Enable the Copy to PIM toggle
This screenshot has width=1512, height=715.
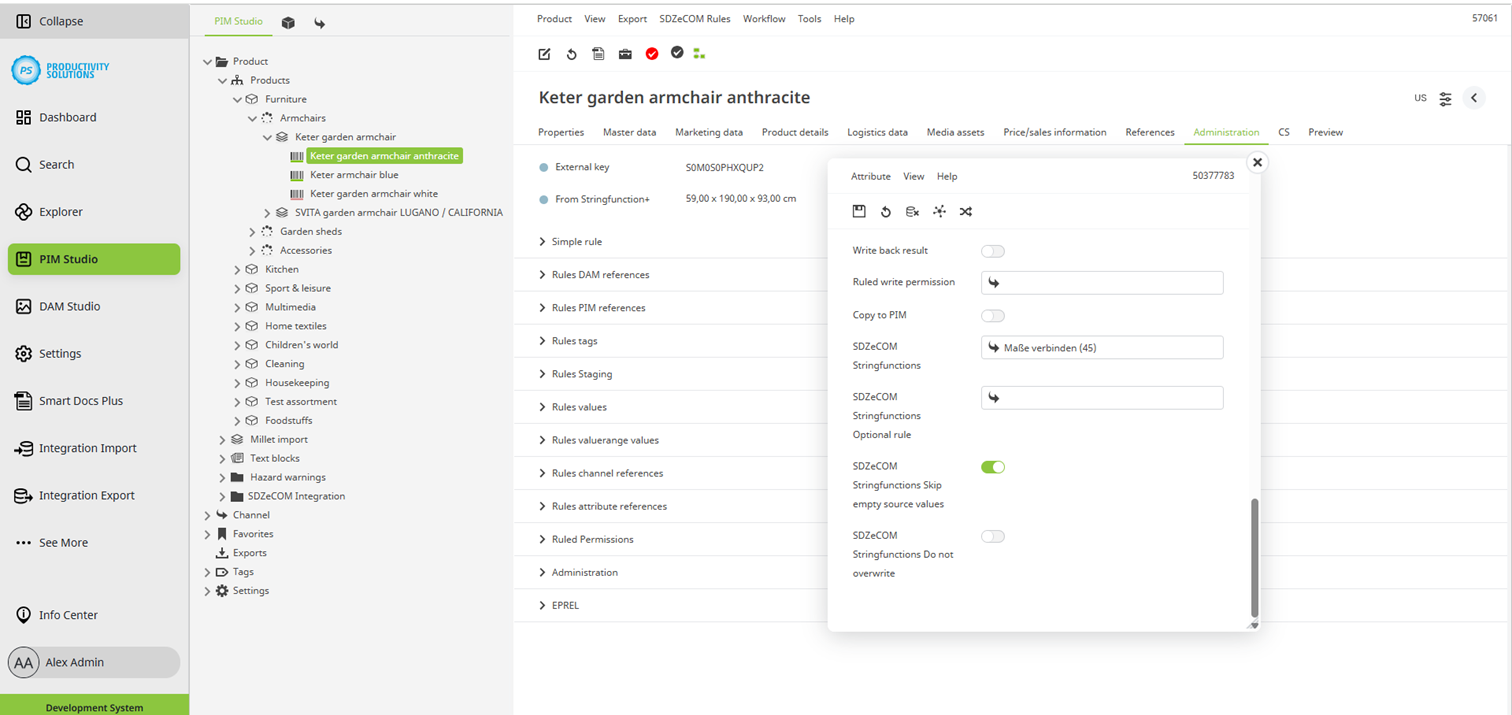coord(992,315)
